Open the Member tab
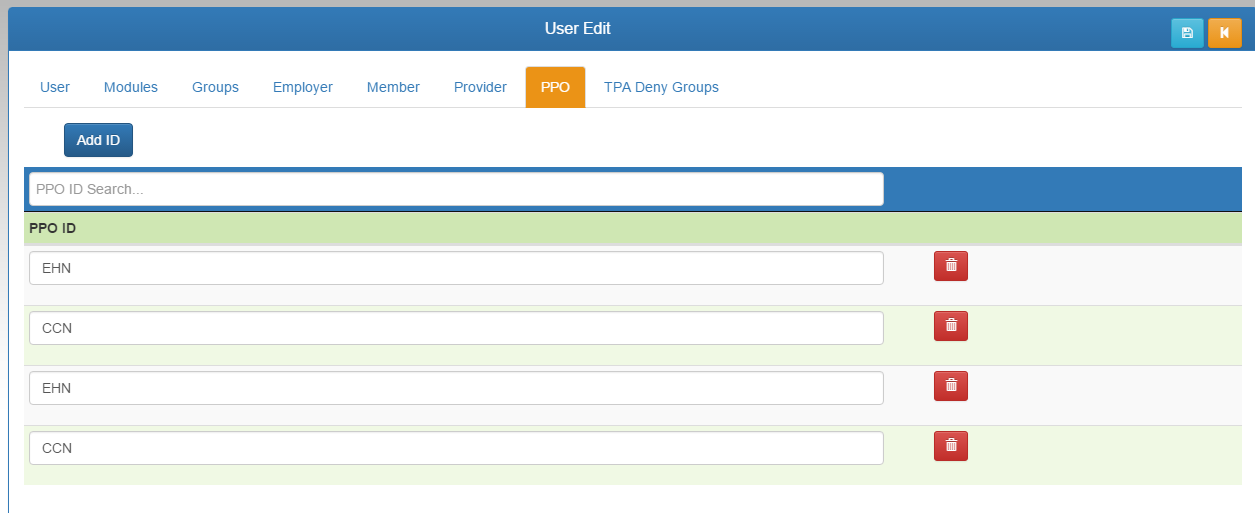 [393, 87]
